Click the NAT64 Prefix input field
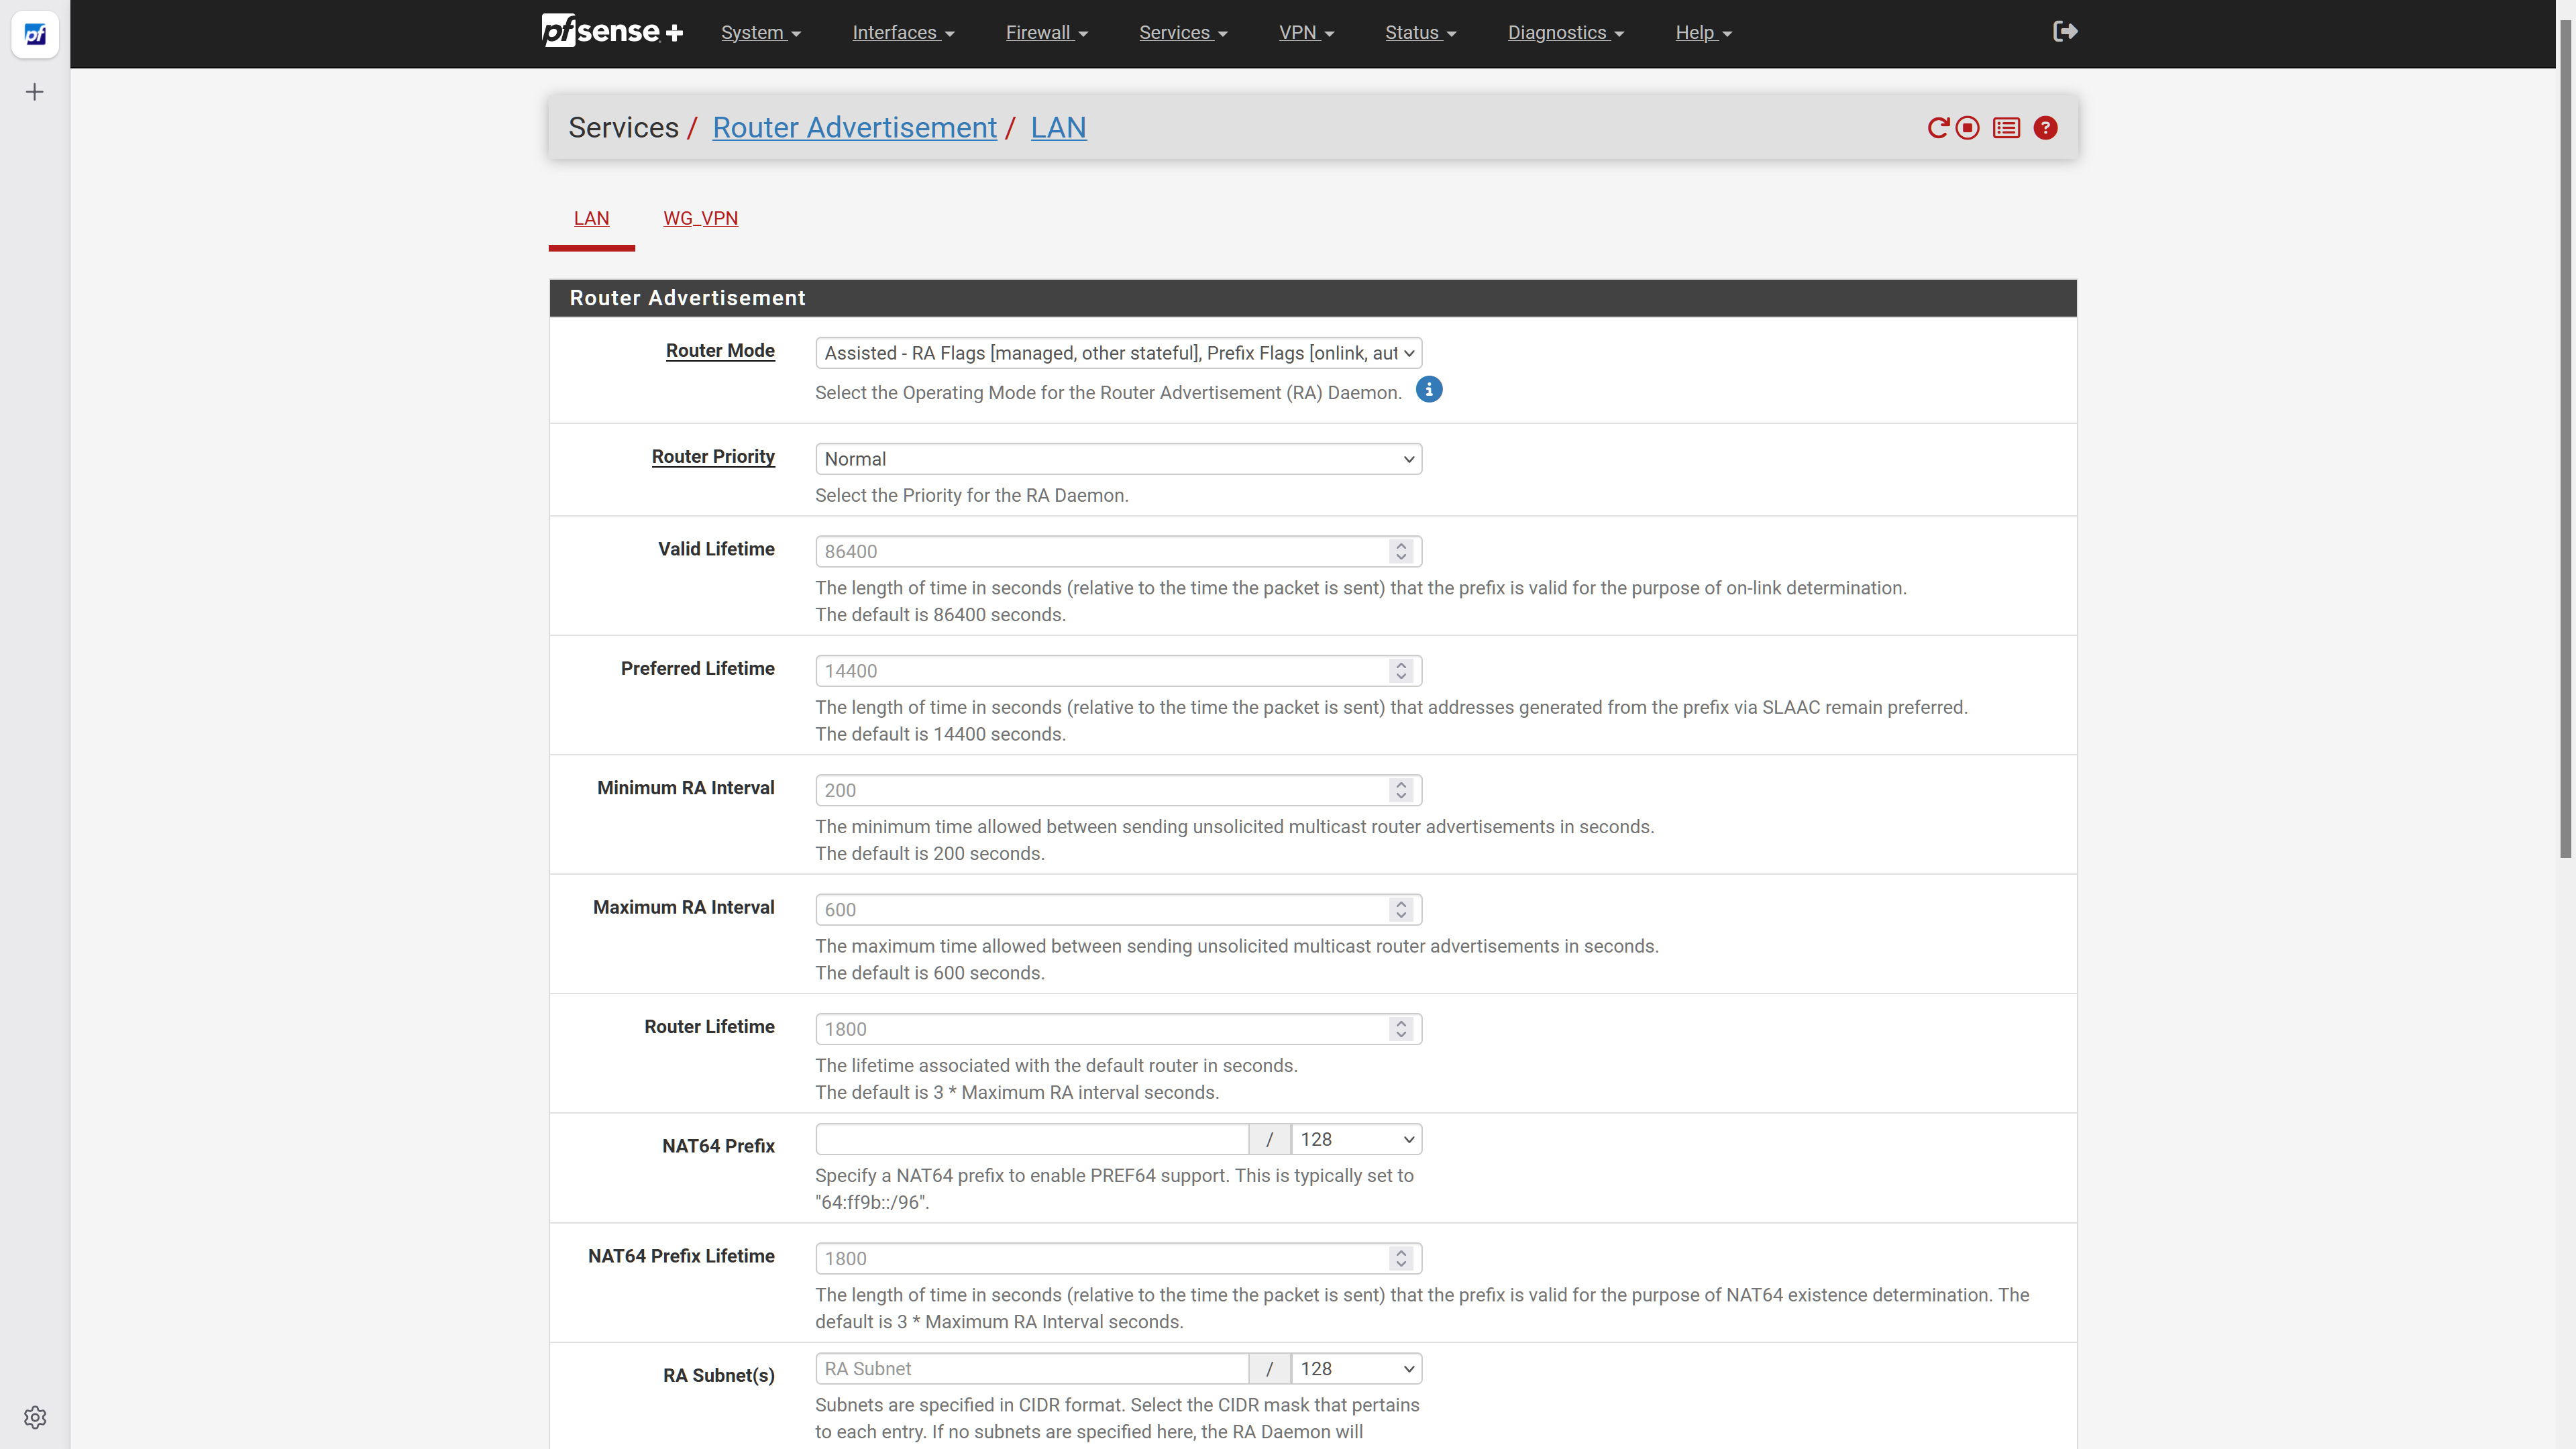This screenshot has height=1449, width=2576. [x=1031, y=1139]
